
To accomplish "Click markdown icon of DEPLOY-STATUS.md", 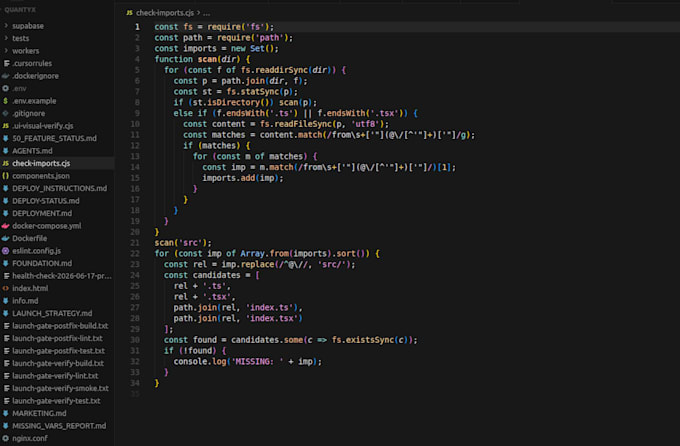I will click(6, 201).
